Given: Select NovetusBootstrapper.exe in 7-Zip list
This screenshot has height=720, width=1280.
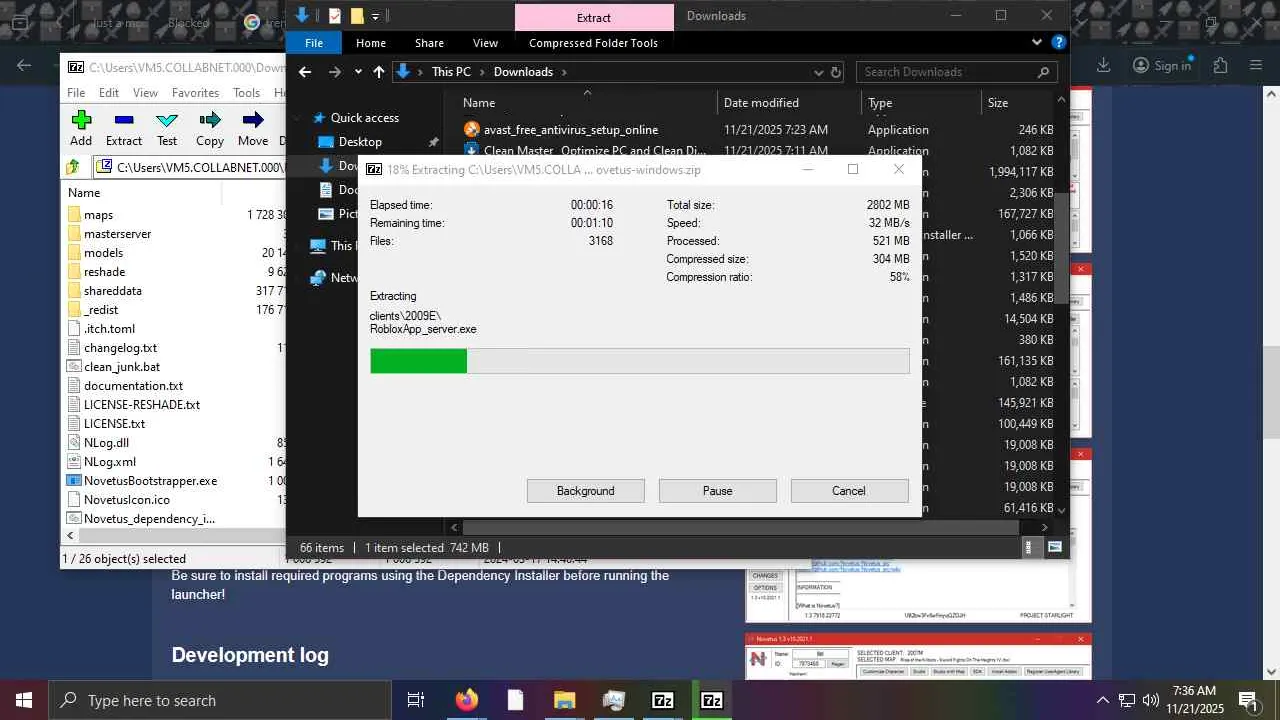Looking at the screenshot, I should [x=150, y=481].
